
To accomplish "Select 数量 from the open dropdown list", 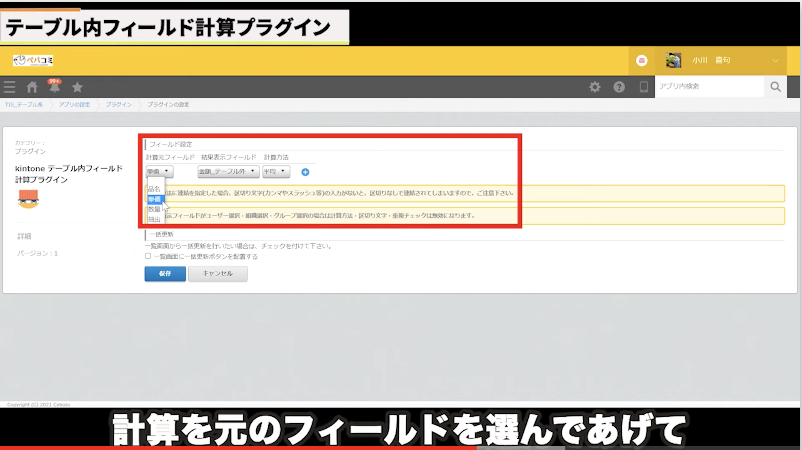I will pos(154,209).
